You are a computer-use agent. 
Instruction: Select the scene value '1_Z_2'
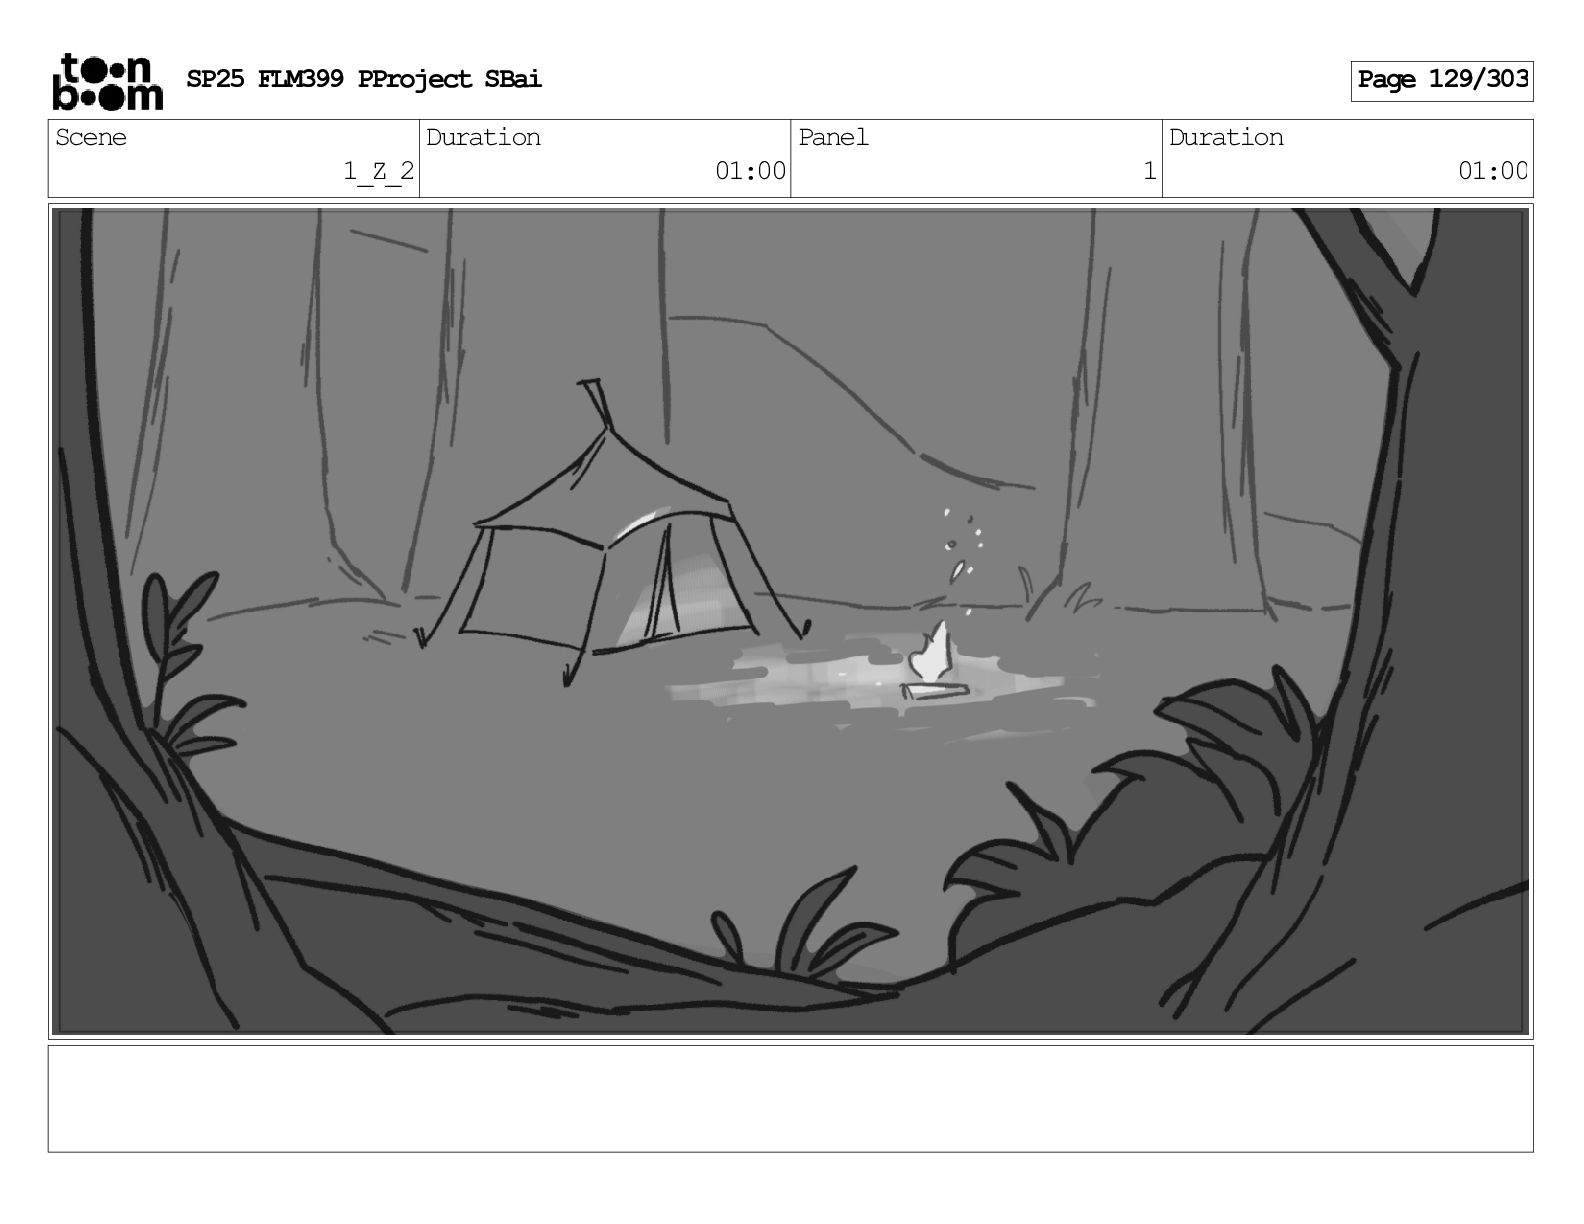378,171
